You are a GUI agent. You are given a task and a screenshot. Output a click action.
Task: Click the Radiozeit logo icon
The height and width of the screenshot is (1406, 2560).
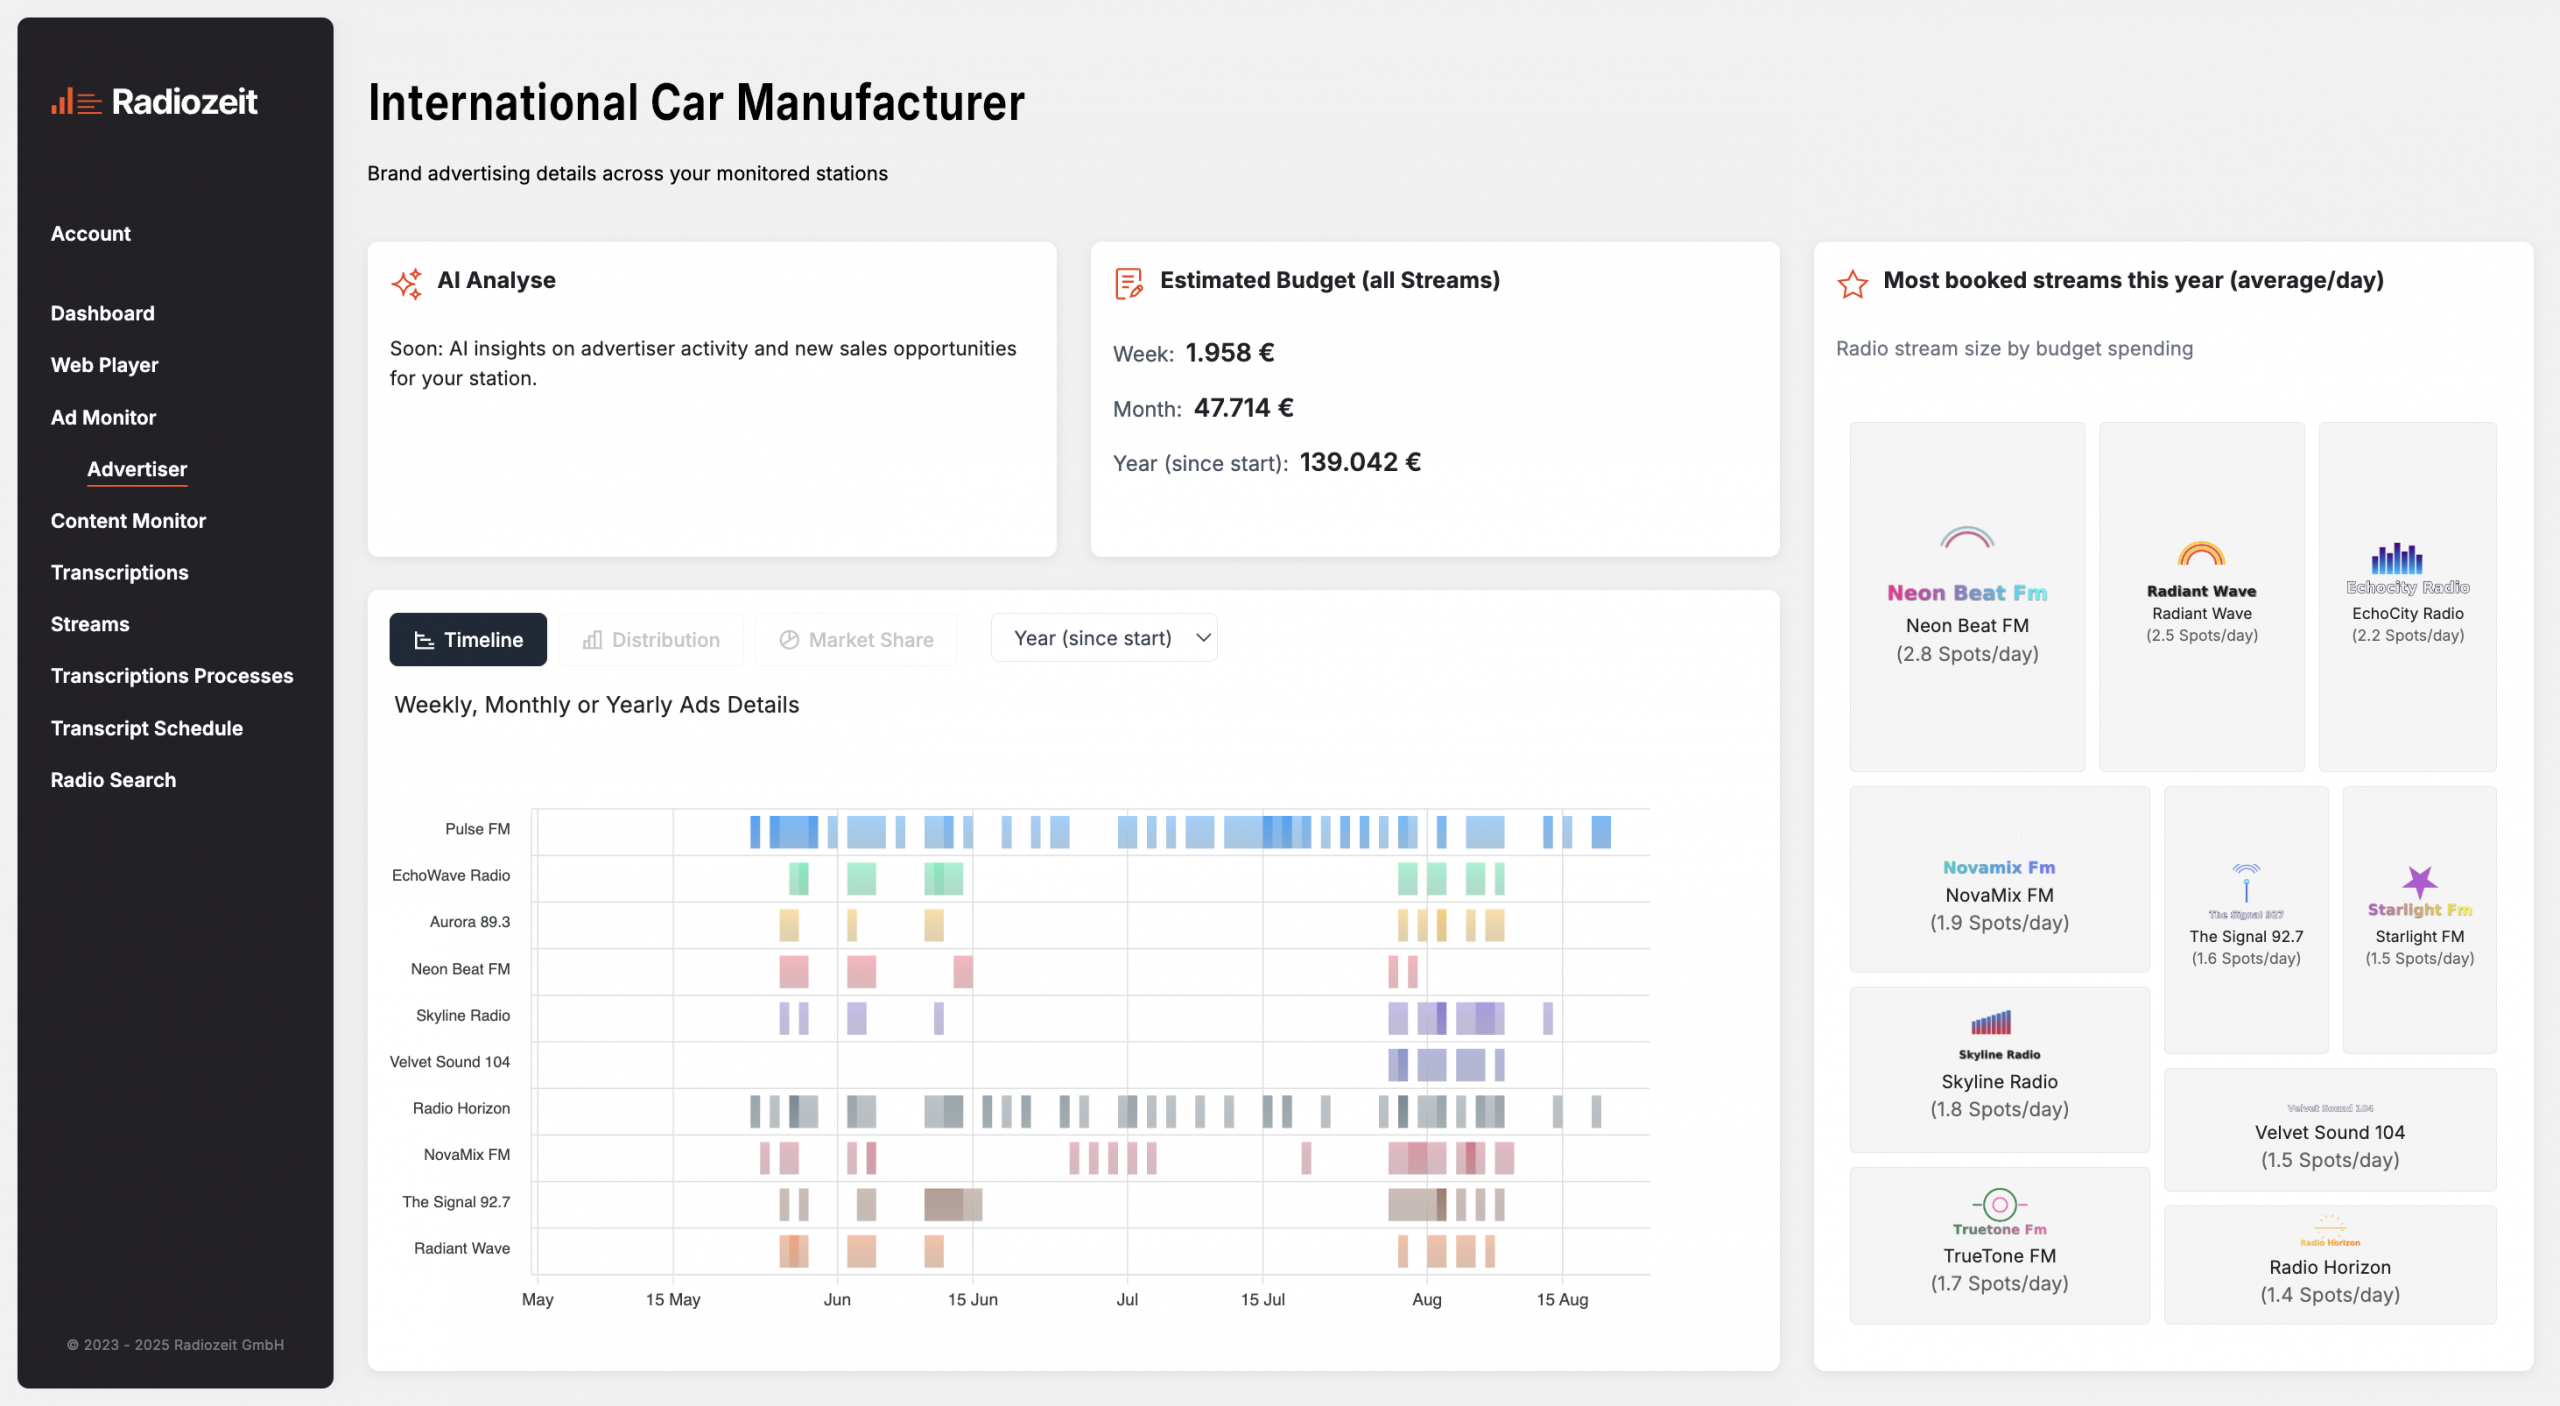[x=76, y=101]
